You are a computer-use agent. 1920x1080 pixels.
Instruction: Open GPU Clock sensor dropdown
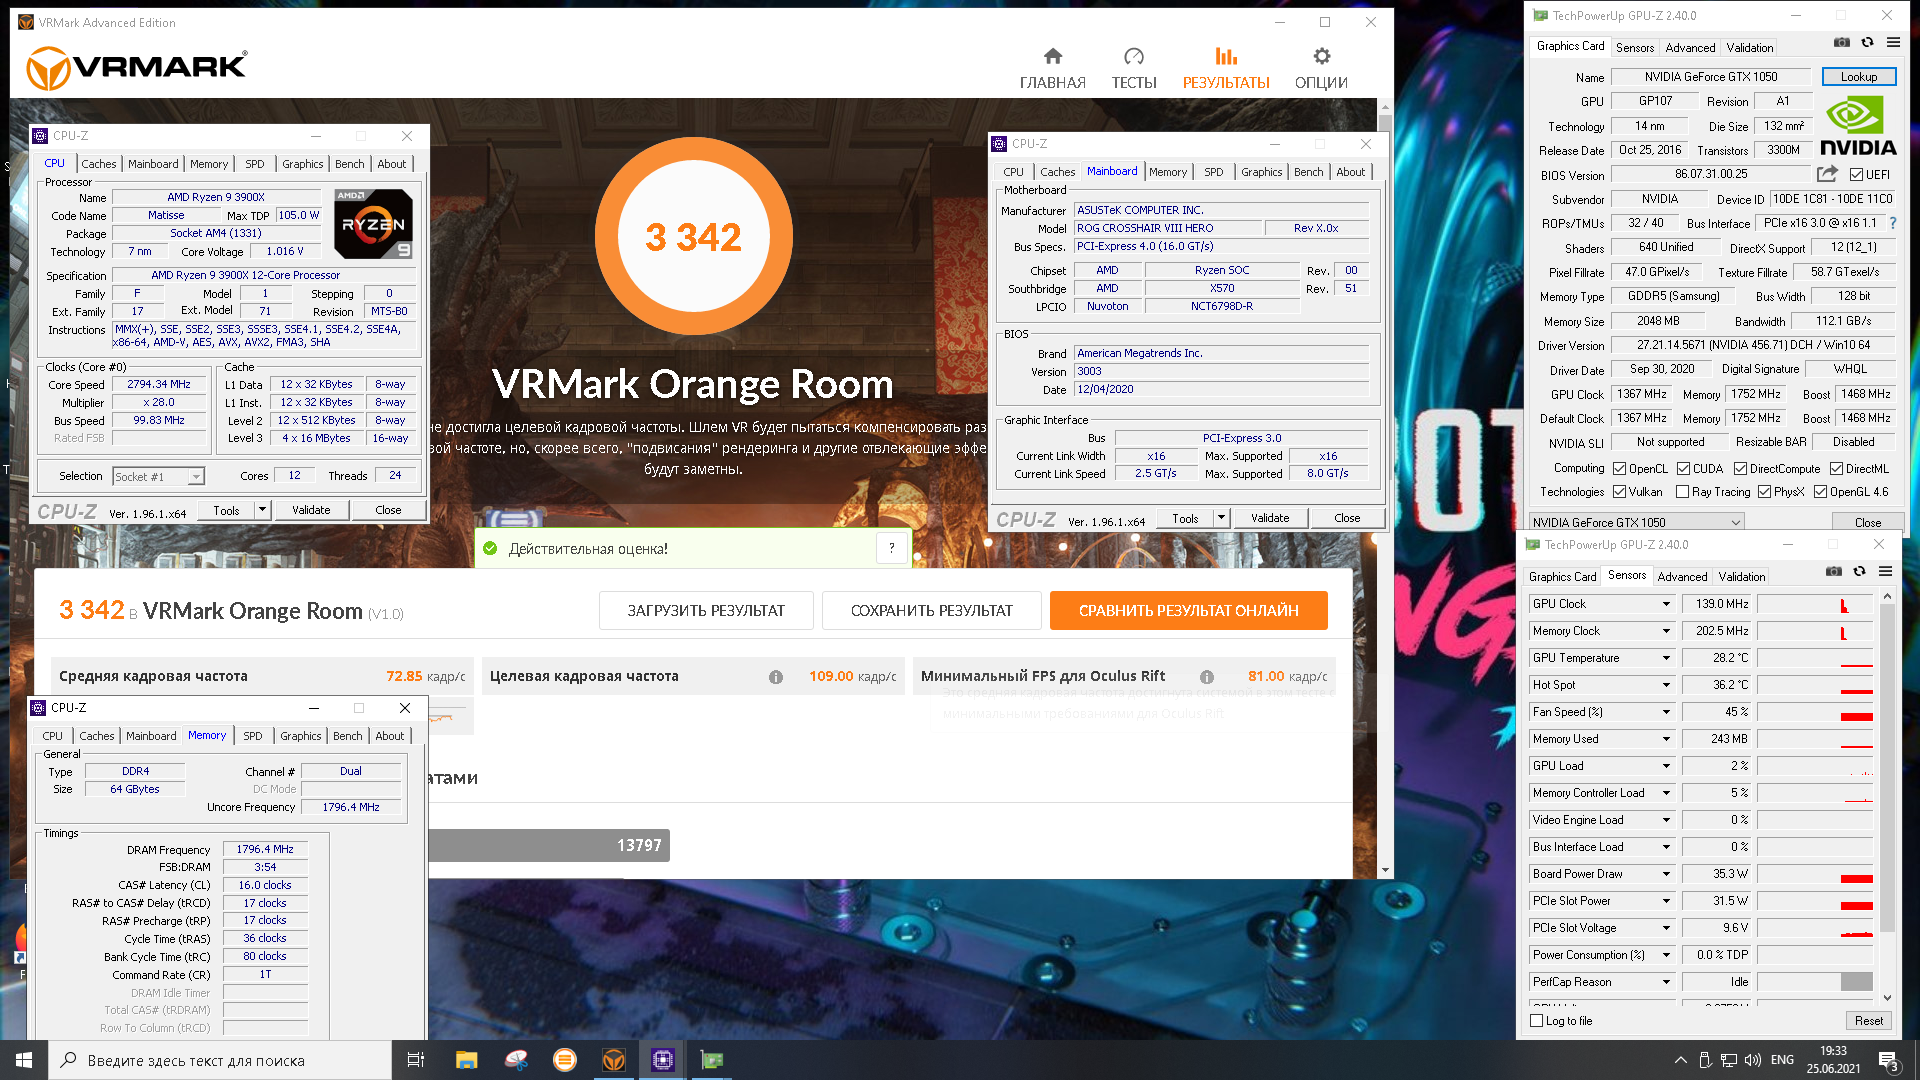[1666, 604]
